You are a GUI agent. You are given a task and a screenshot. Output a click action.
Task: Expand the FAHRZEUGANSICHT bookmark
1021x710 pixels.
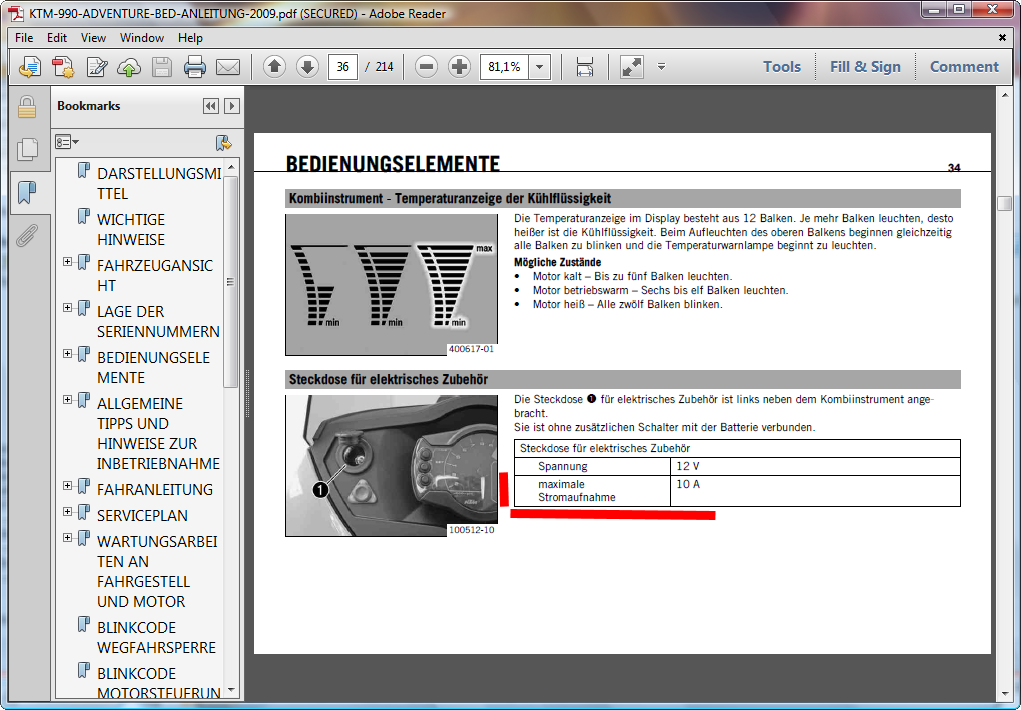(68, 262)
